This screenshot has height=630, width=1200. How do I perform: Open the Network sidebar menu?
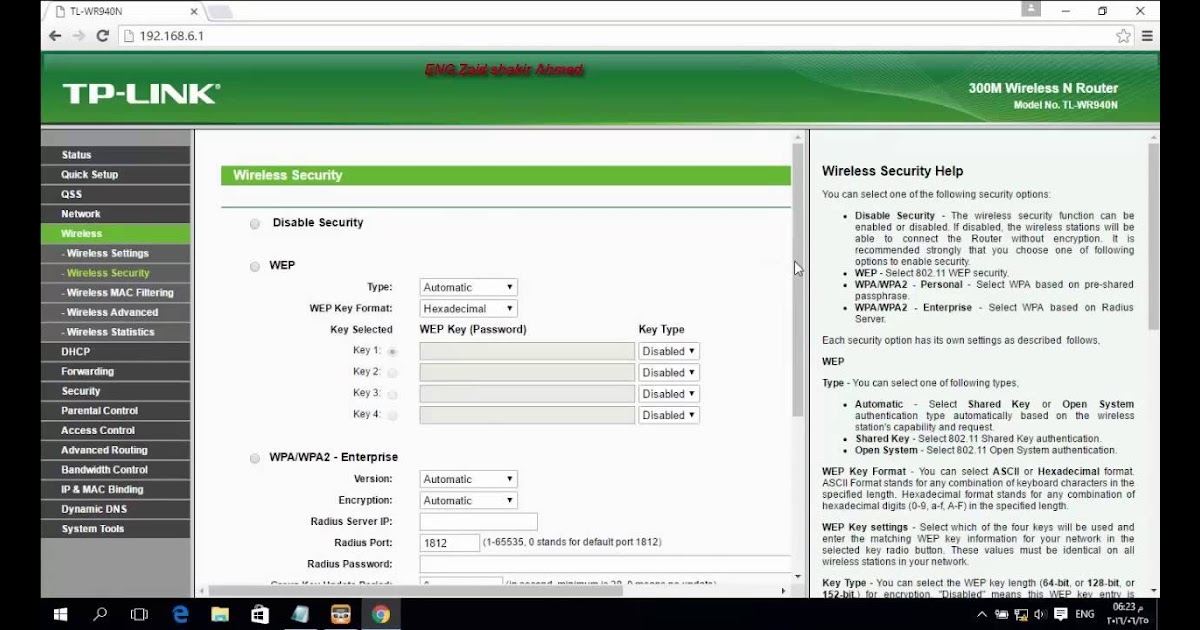116,214
